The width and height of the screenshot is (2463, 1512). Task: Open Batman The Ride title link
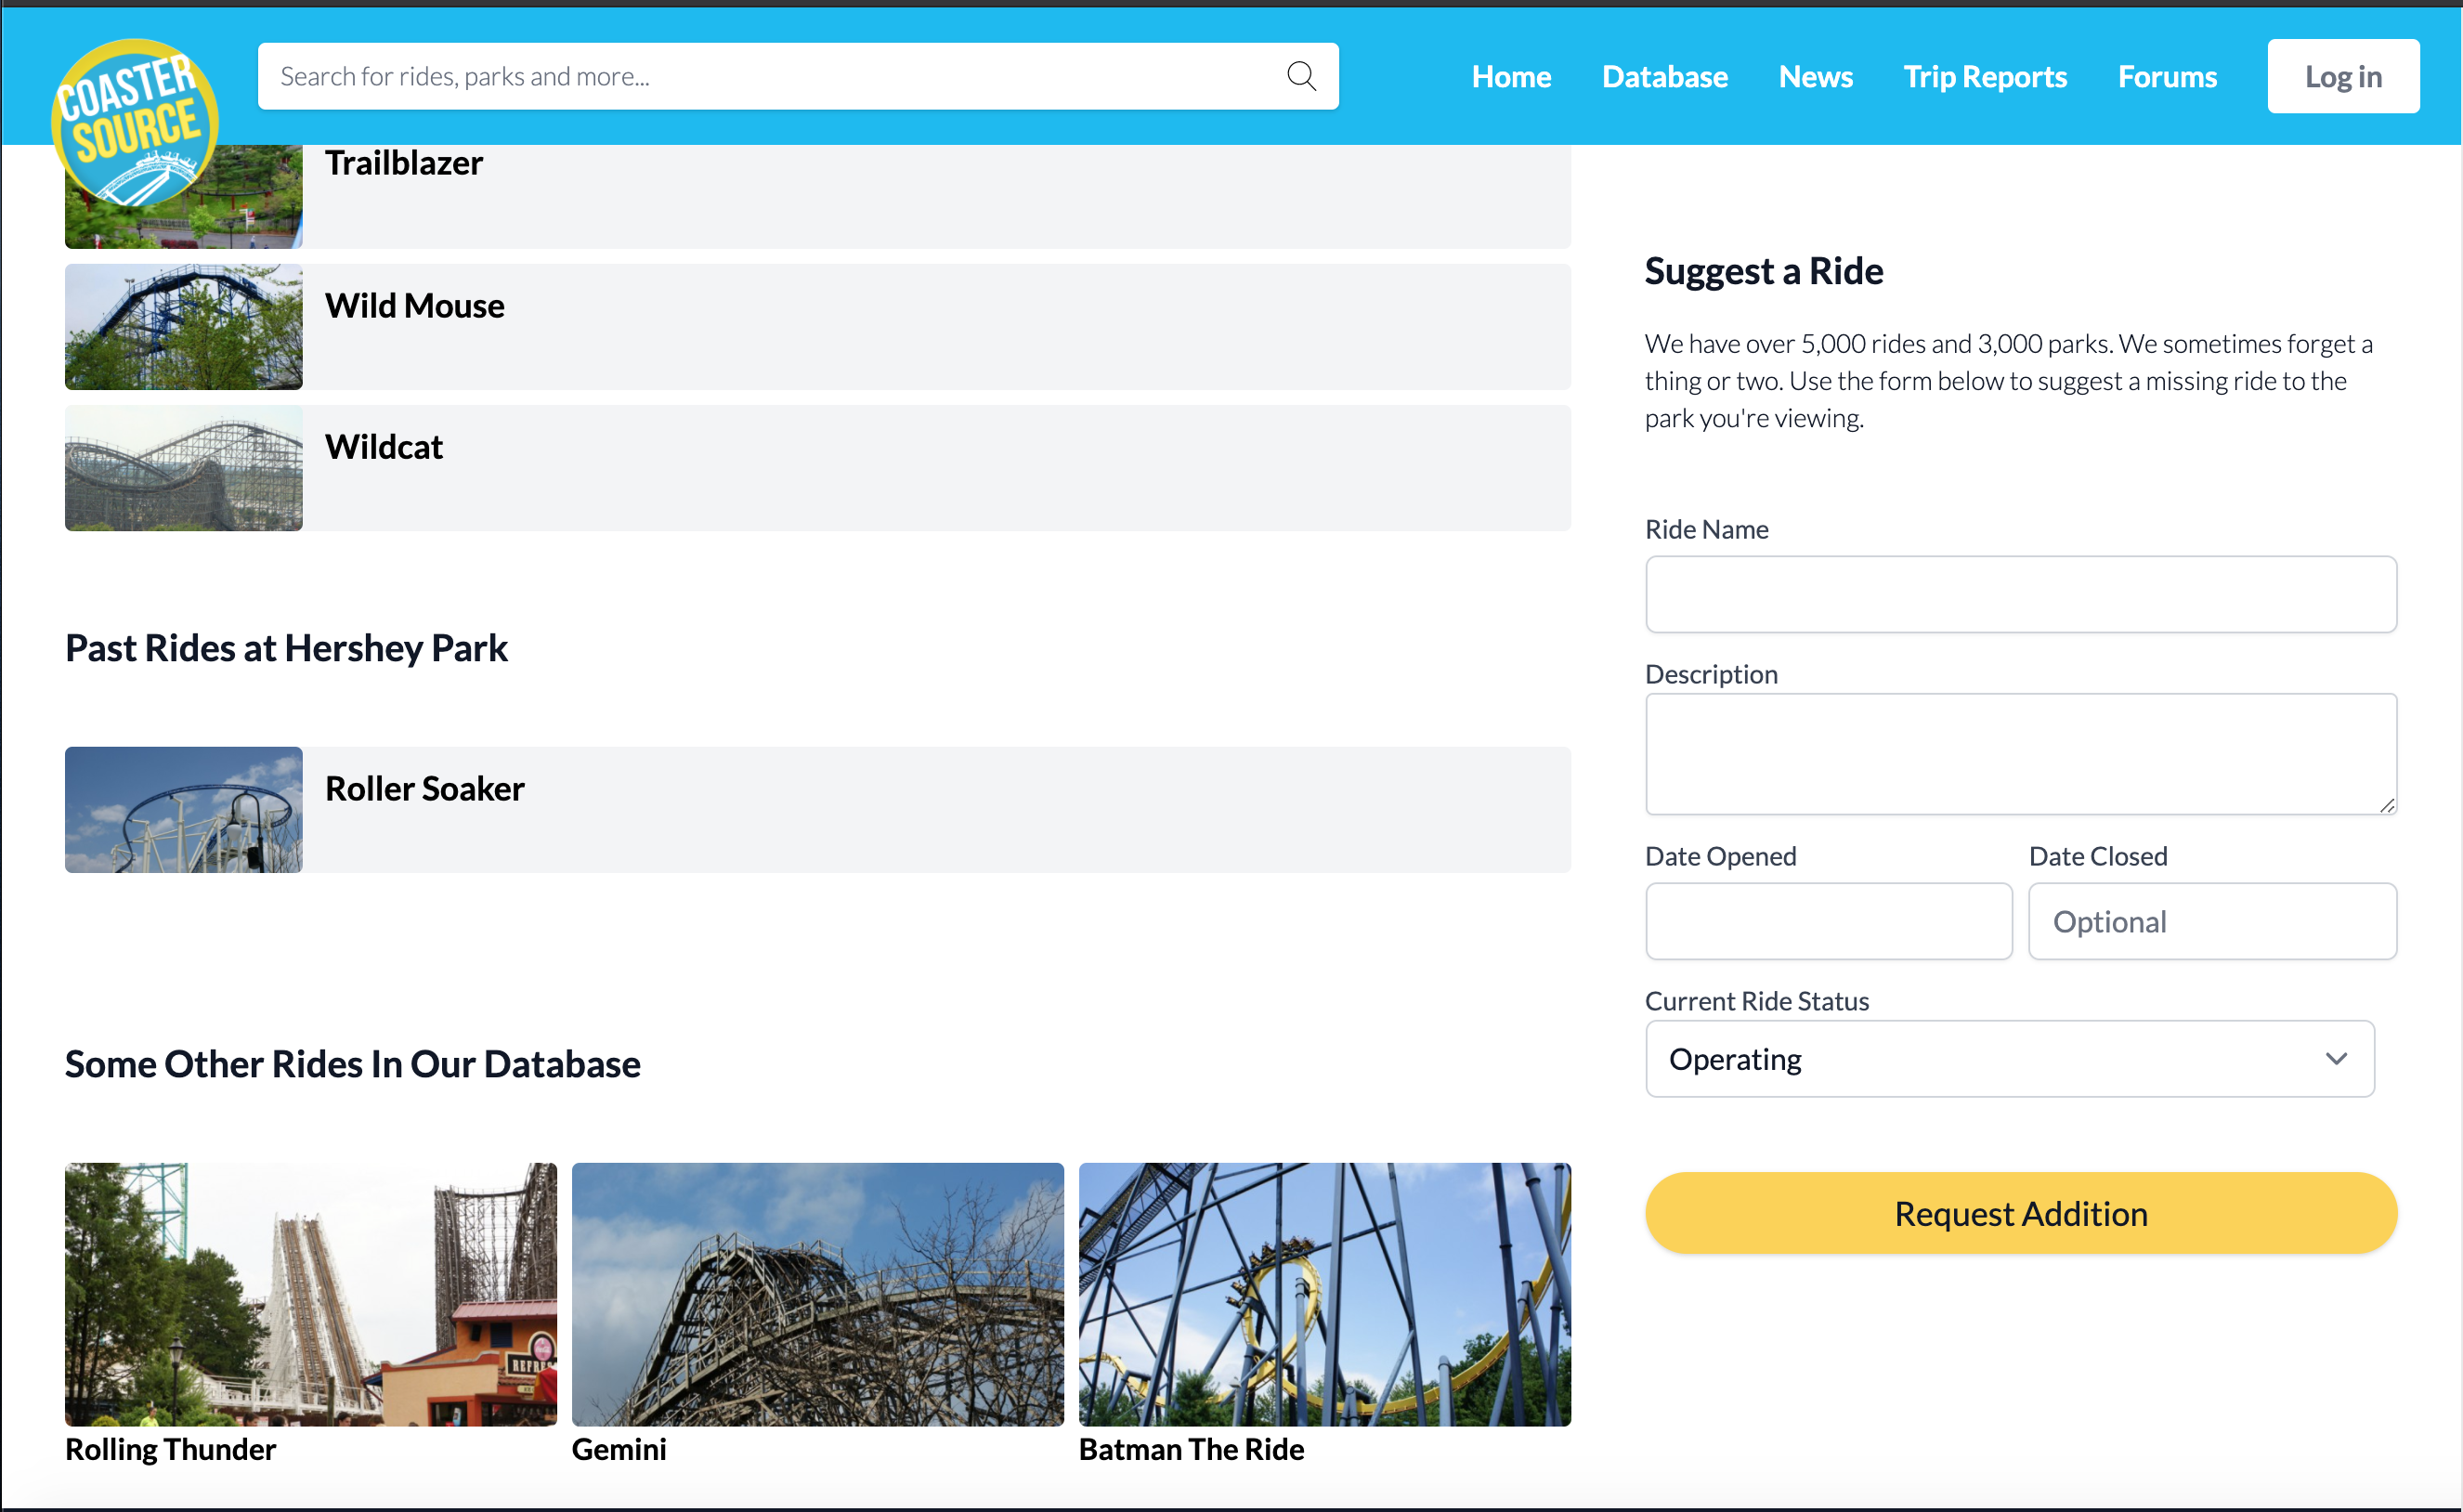[x=1190, y=1450]
